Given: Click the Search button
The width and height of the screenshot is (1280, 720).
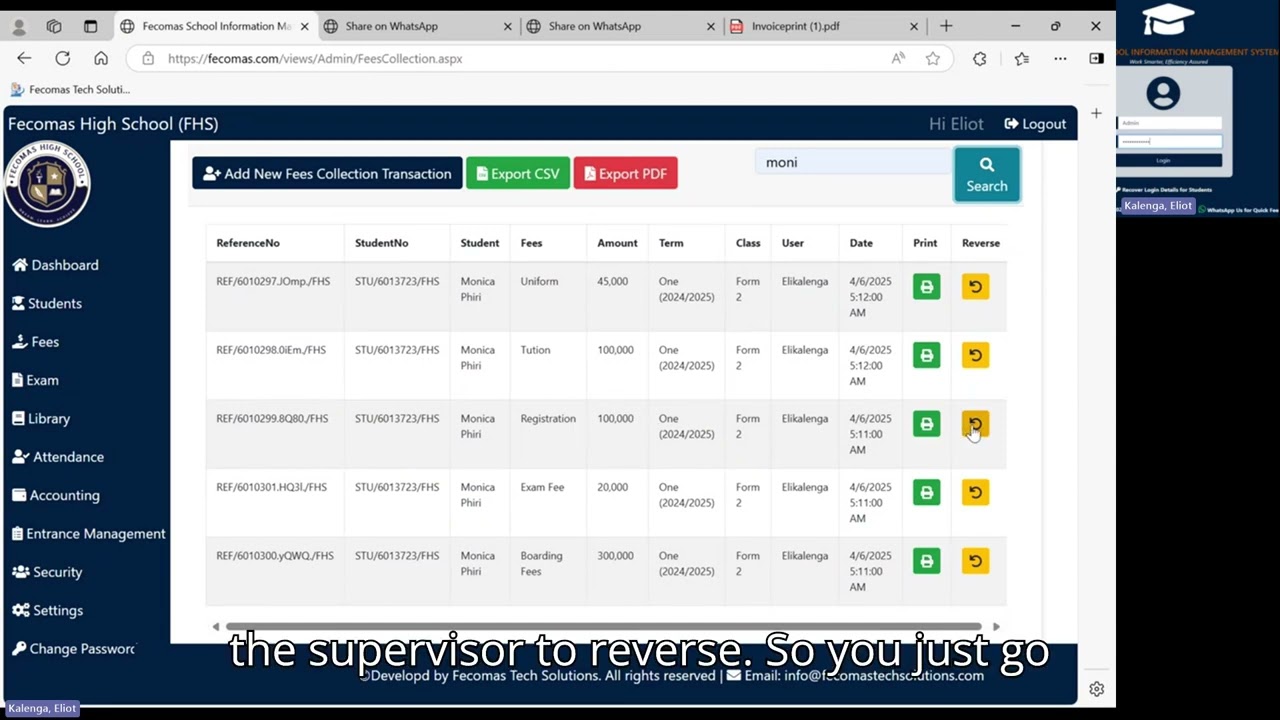Looking at the screenshot, I should tap(987, 175).
